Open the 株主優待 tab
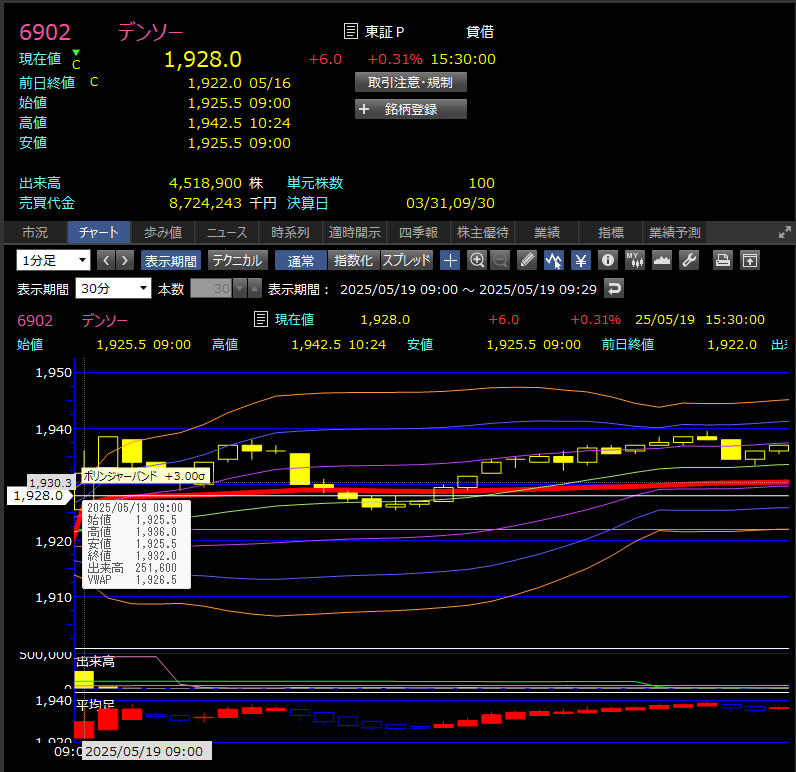The width and height of the screenshot is (796, 772). [x=483, y=232]
